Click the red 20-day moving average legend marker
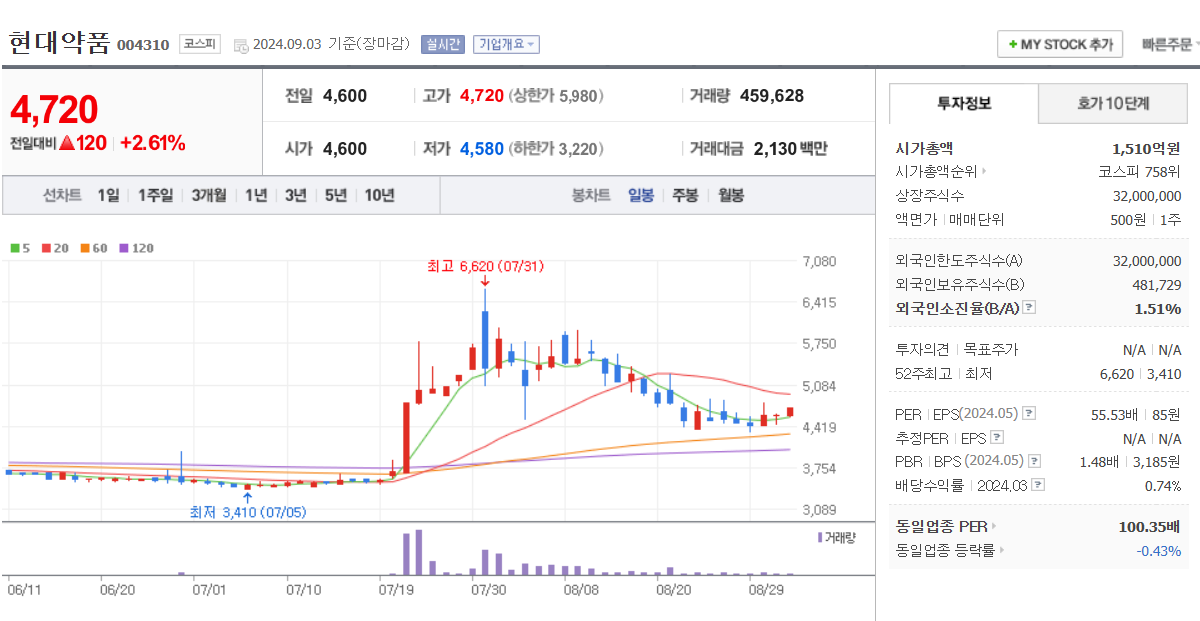Image resolution: width=1200 pixels, height=621 pixels. [46, 248]
